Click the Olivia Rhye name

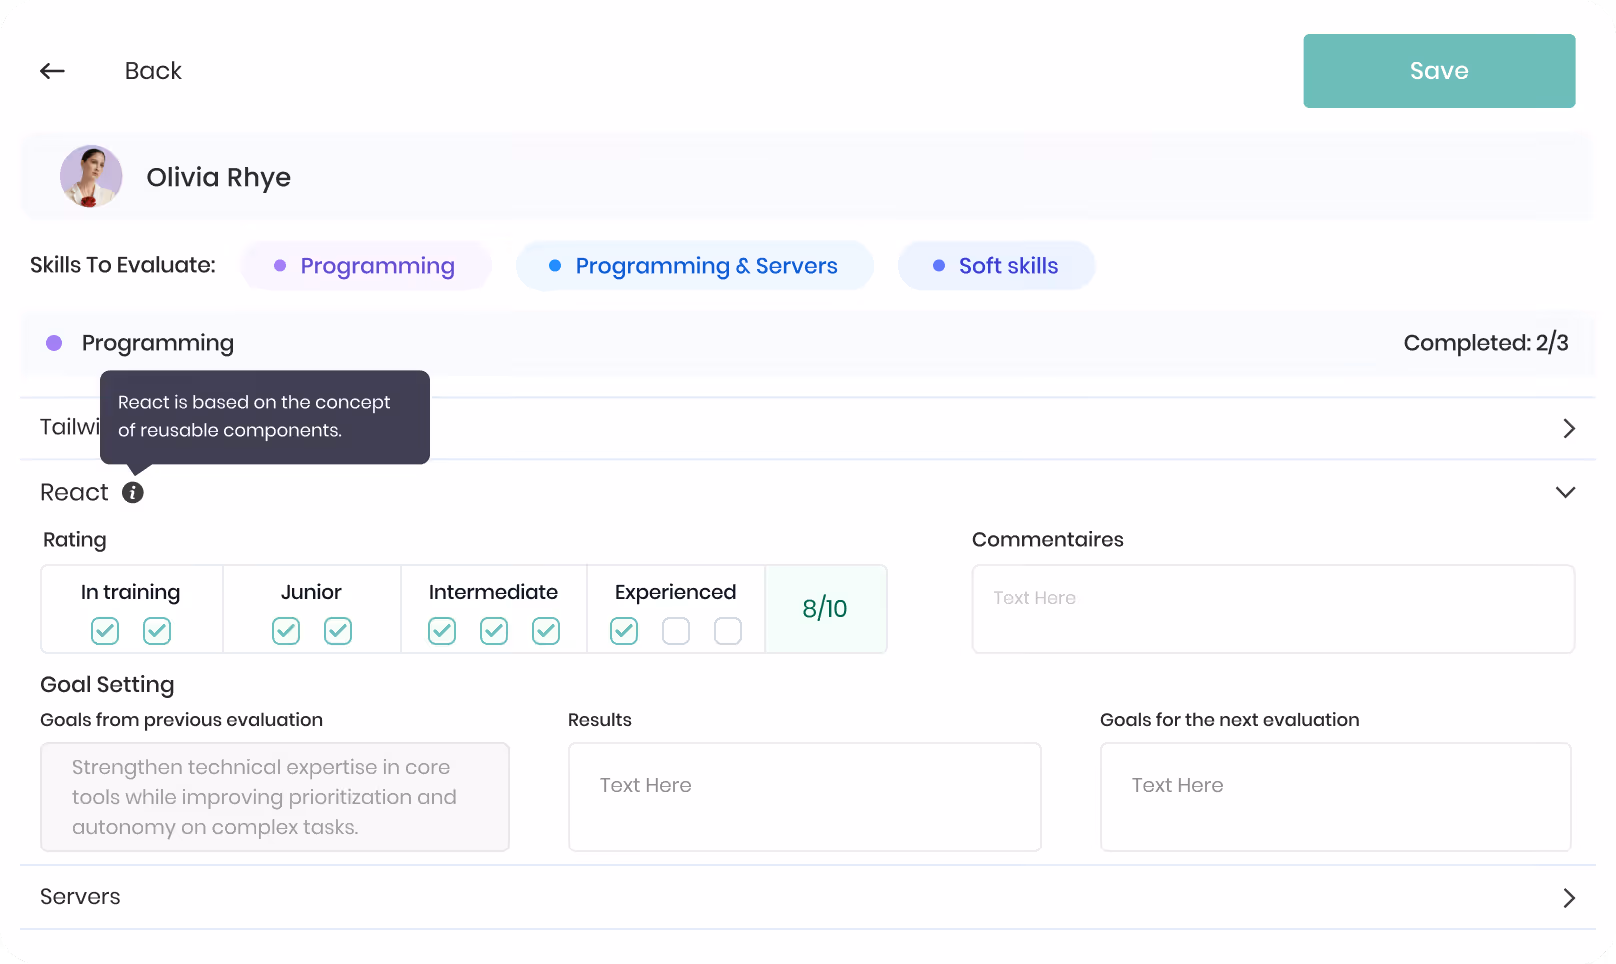(218, 177)
